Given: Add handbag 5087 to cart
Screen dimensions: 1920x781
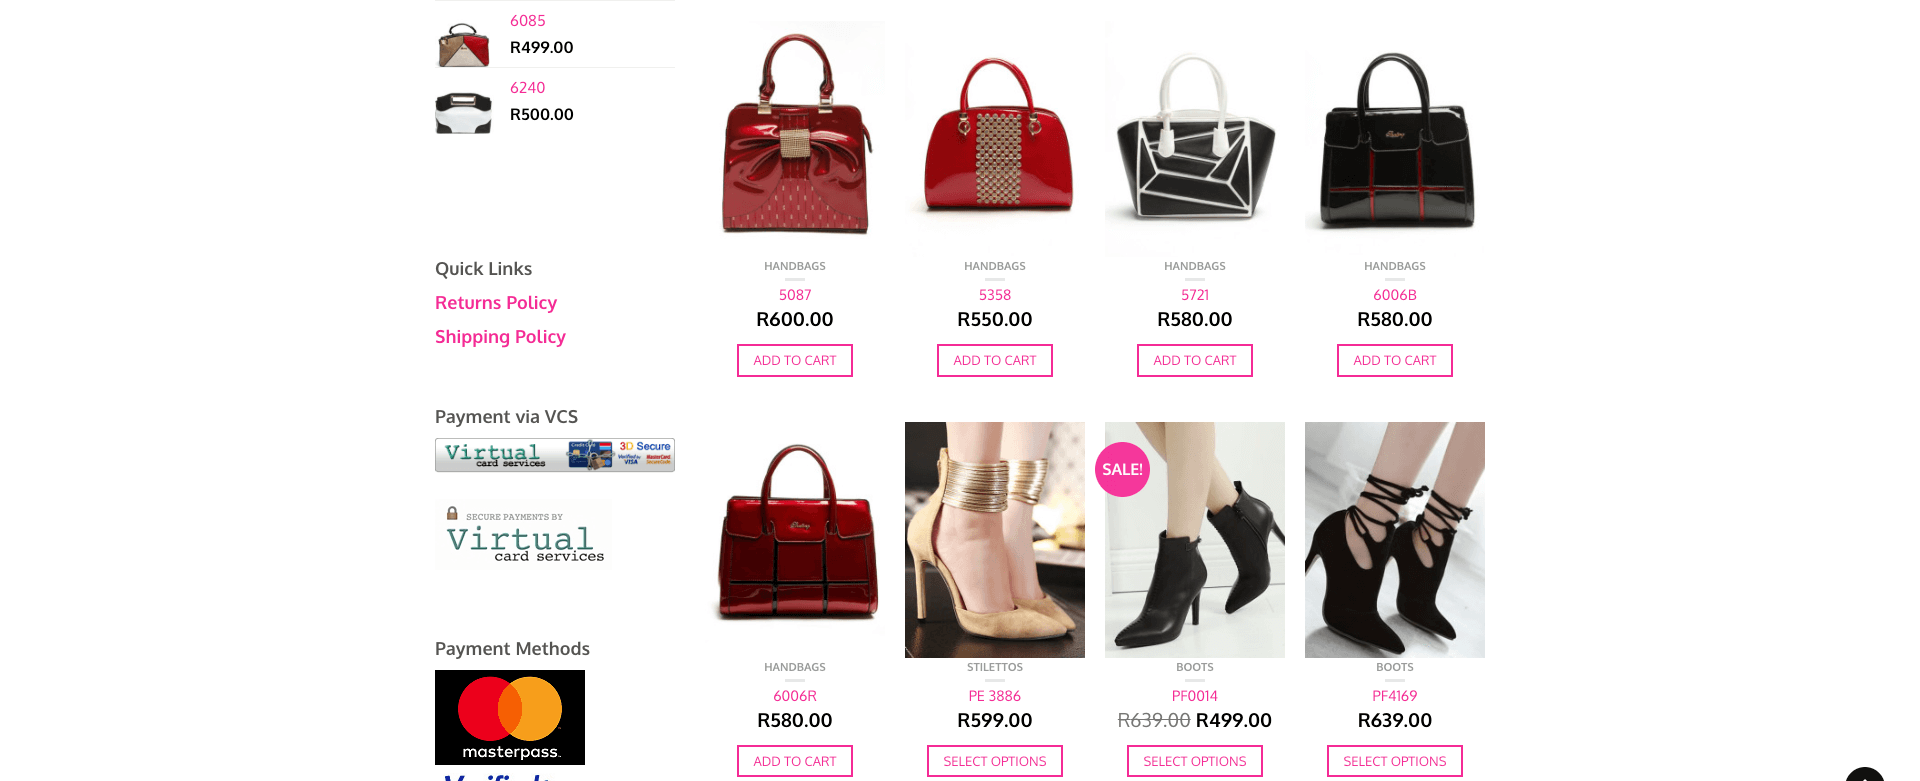Looking at the screenshot, I should (795, 361).
